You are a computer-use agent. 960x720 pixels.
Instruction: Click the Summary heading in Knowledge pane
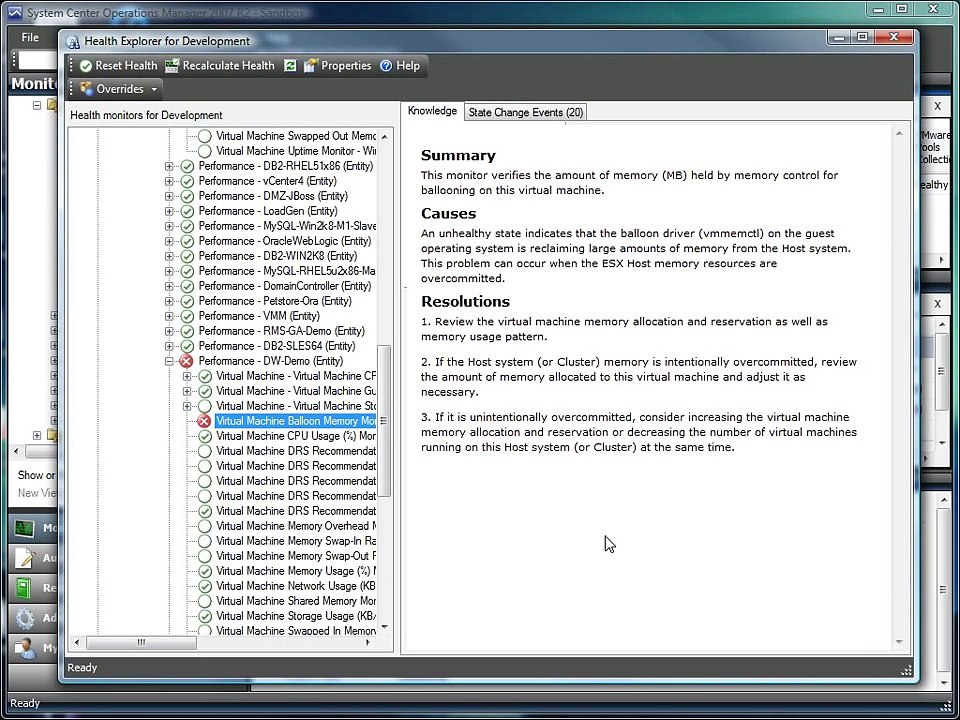tap(459, 156)
